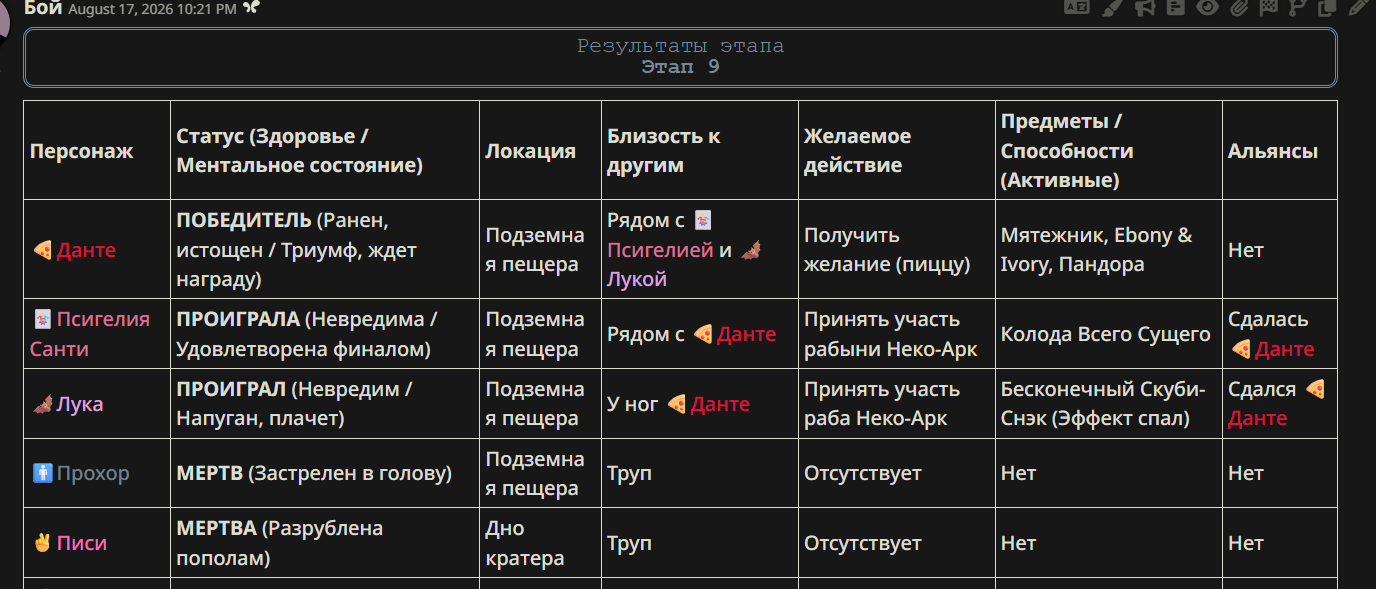Generate an image using the paintbrush icon

point(1112,7)
